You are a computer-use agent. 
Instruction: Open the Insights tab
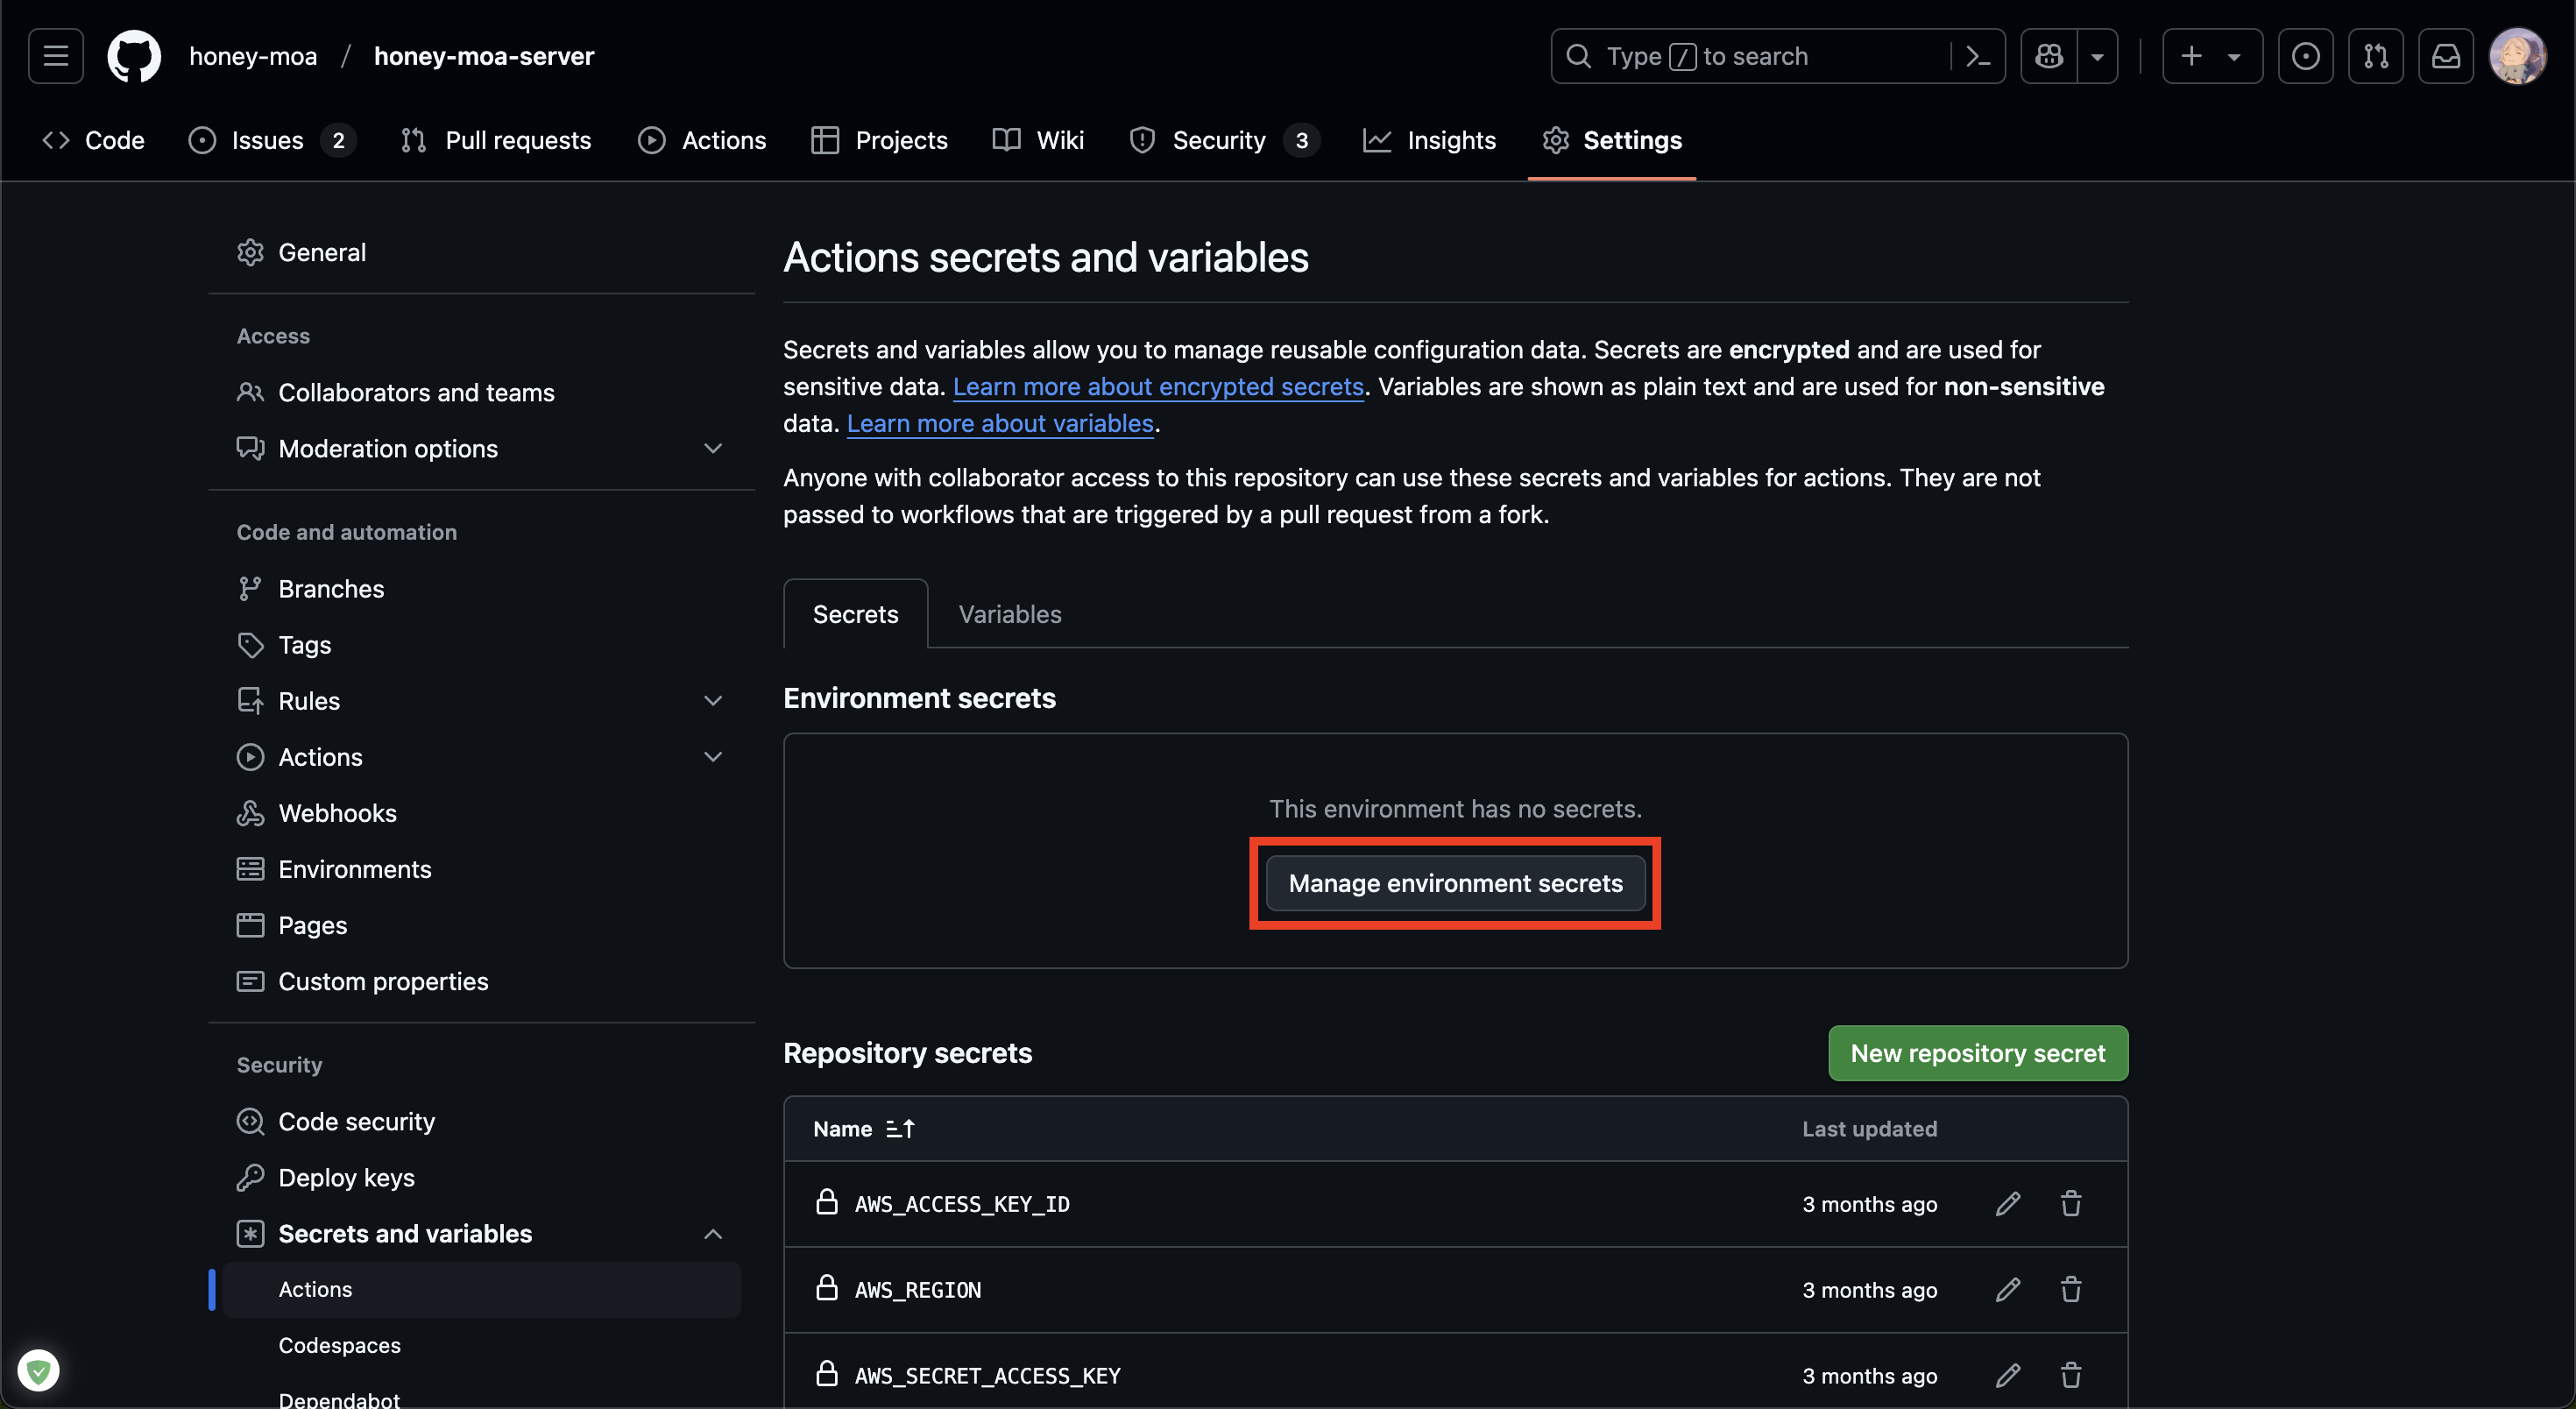click(1430, 140)
